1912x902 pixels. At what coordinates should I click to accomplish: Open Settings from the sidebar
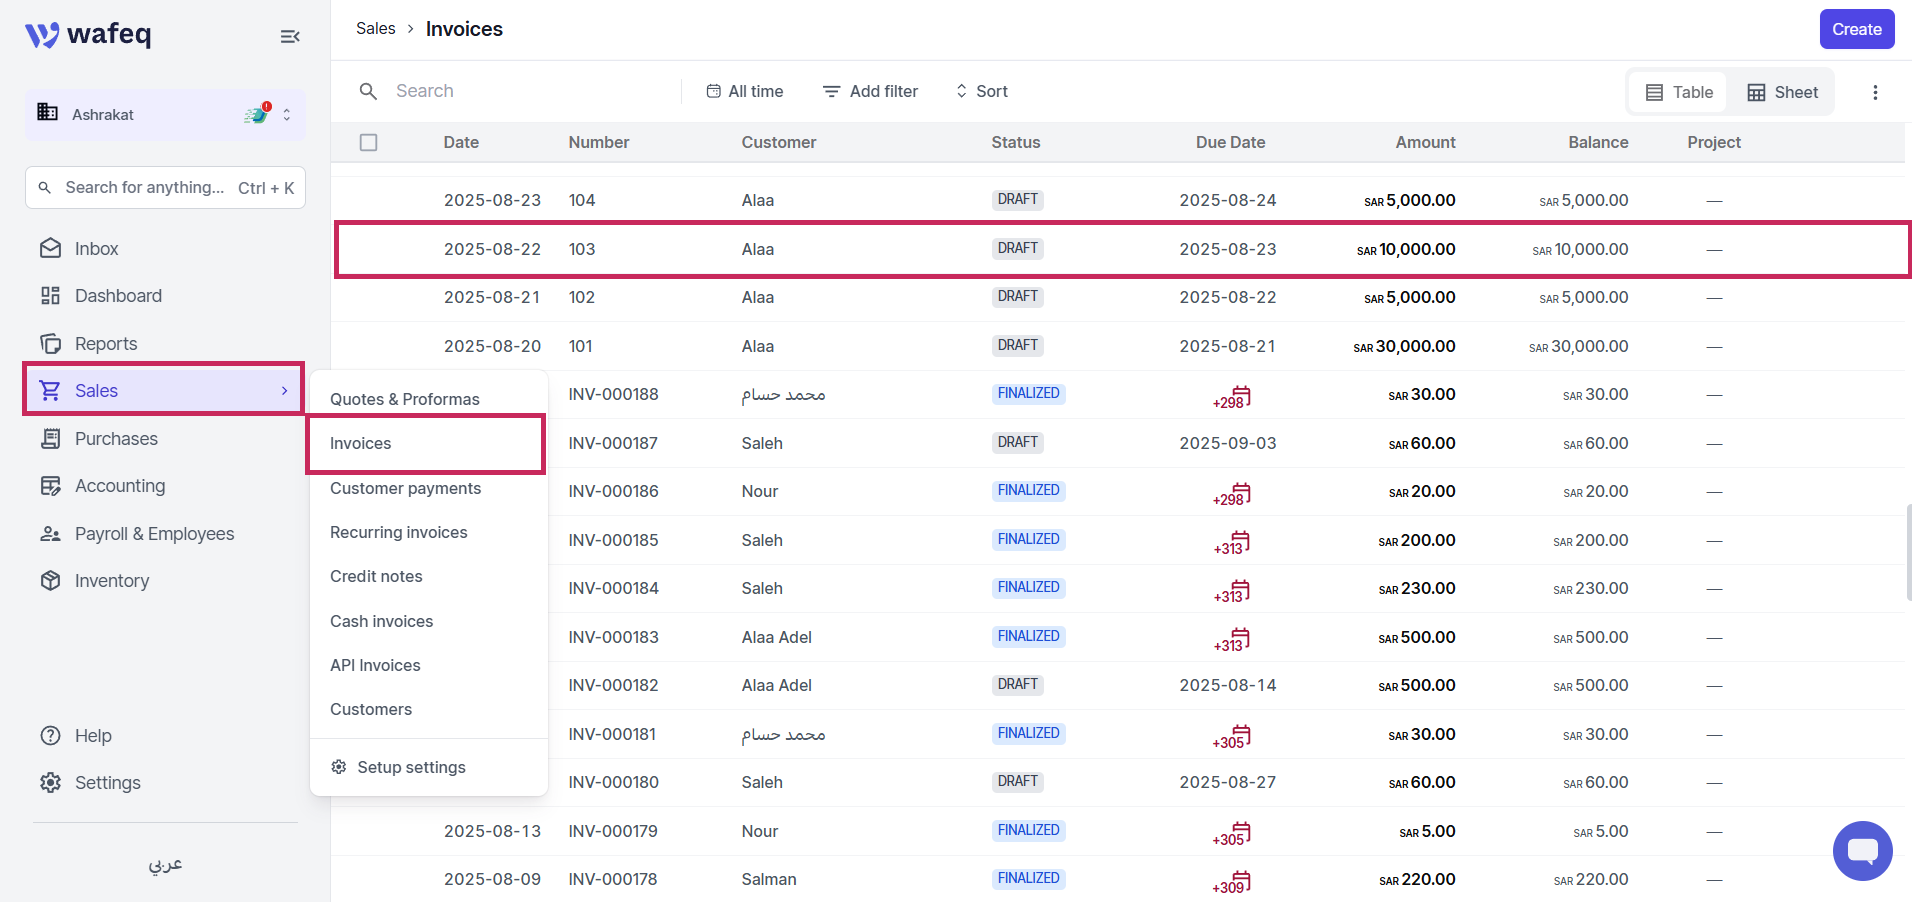point(107,783)
